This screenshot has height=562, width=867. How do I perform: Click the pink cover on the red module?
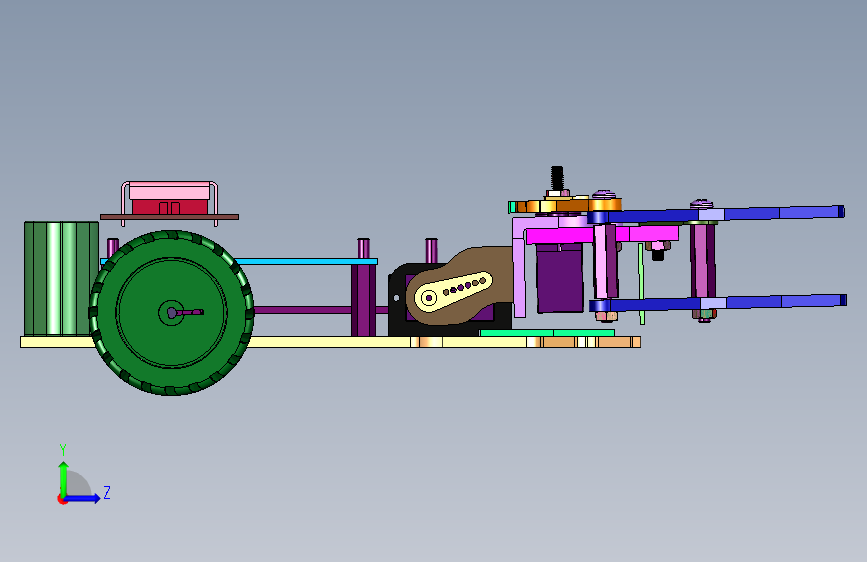coord(169,192)
